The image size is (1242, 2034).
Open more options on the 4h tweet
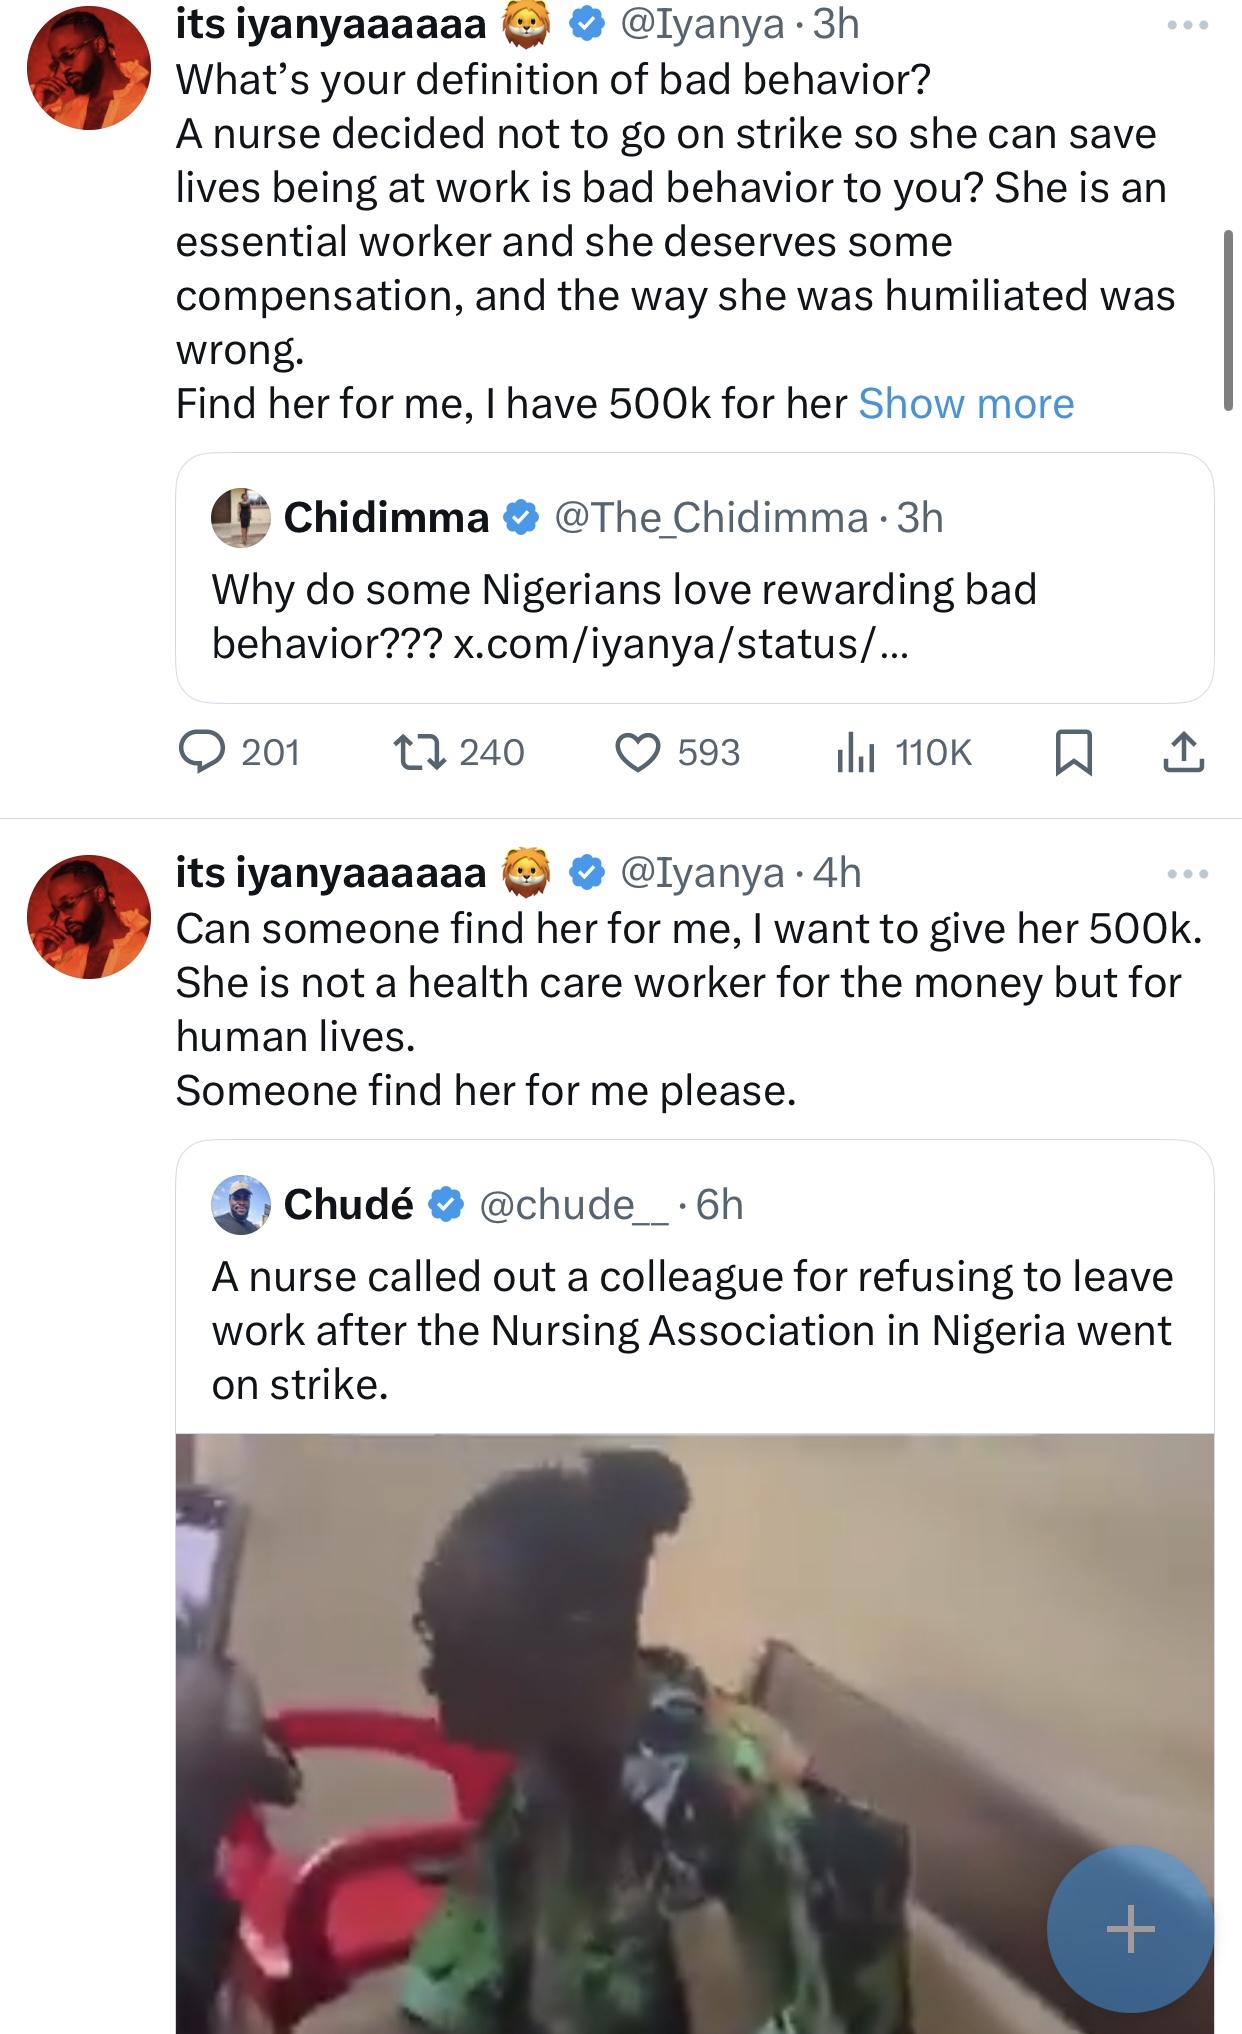(x=1187, y=874)
